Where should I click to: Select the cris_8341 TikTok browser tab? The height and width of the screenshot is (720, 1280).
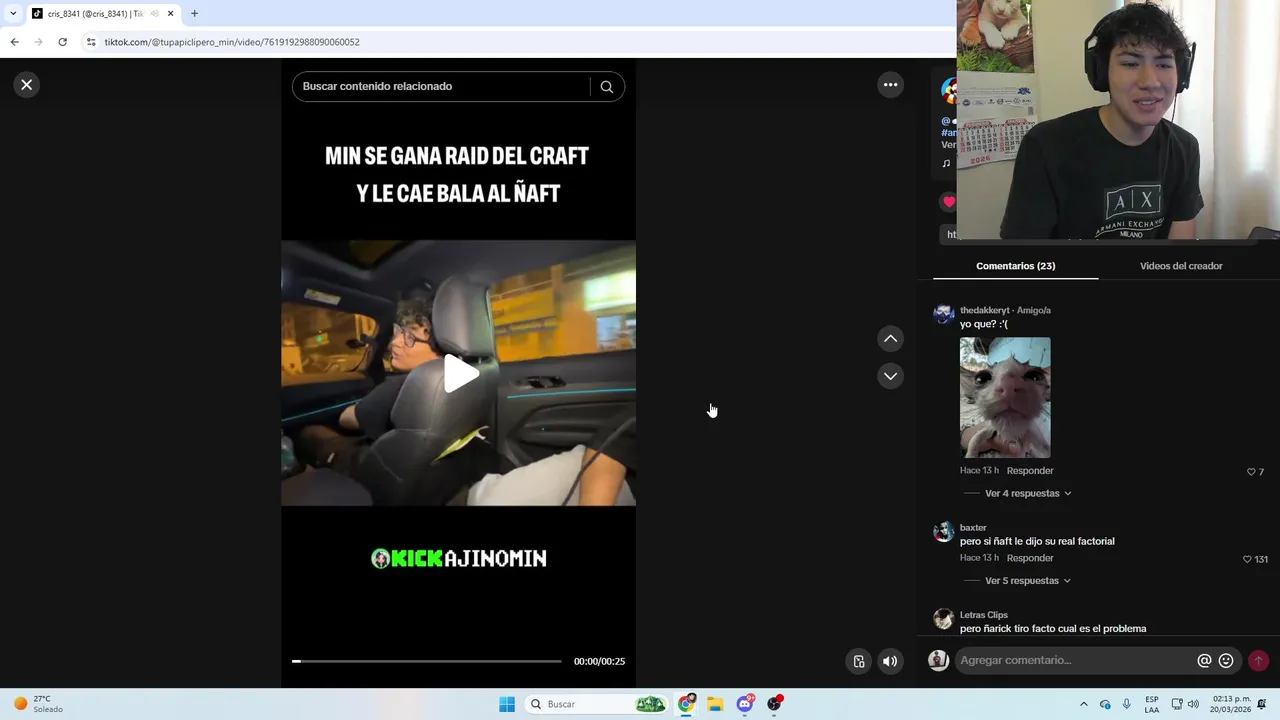coord(103,14)
